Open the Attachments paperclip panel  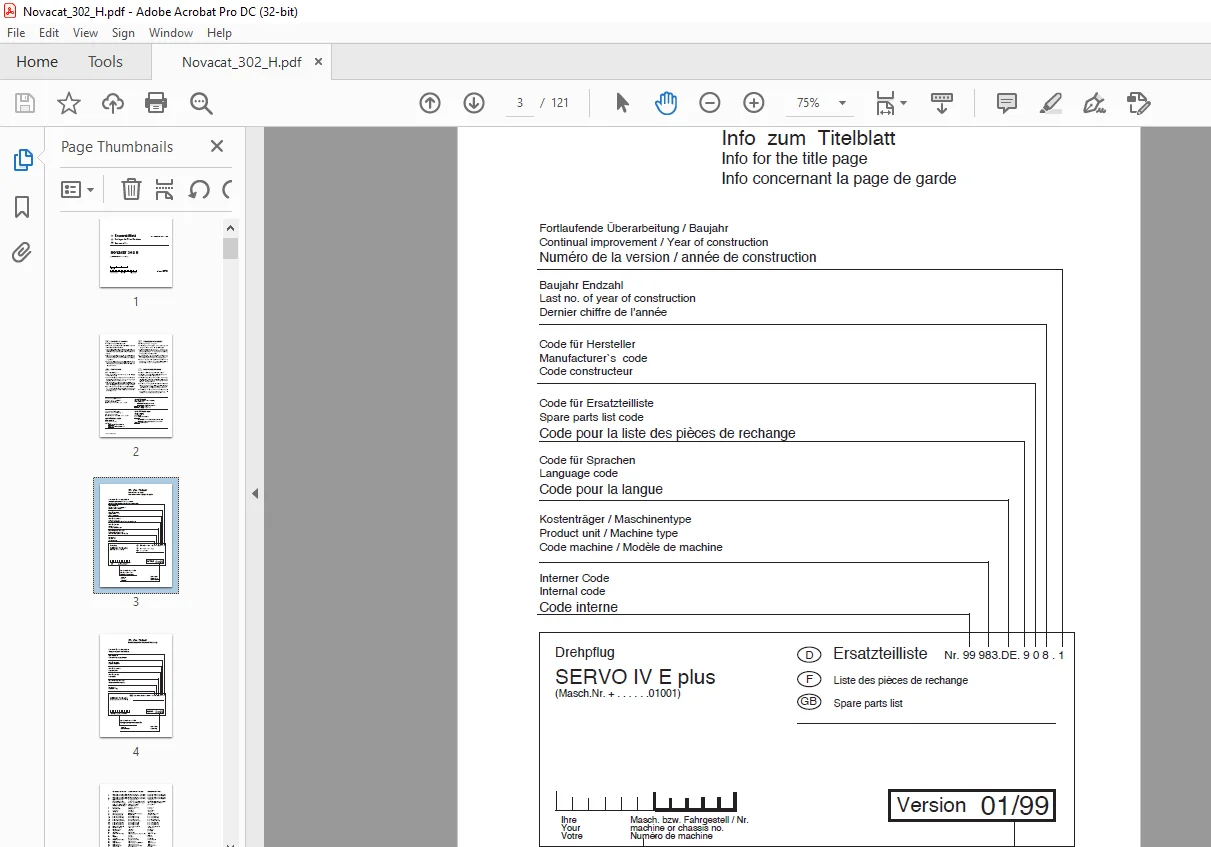22,253
